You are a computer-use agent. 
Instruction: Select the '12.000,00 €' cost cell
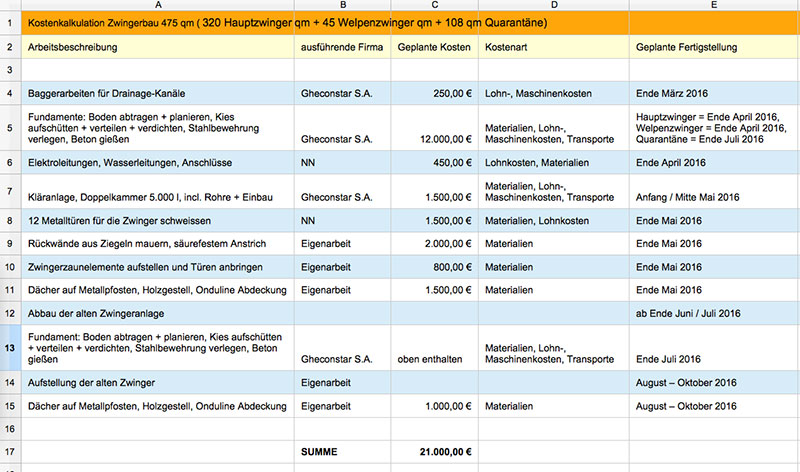(x=435, y=128)
